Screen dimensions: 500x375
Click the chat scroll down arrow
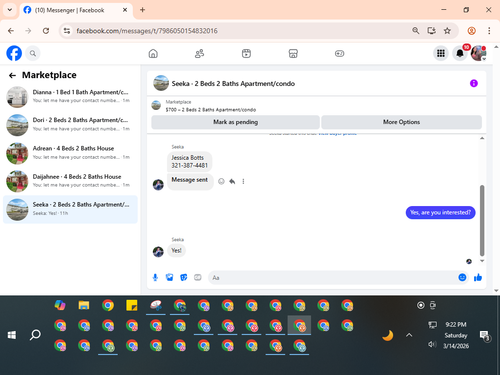pyautogui.click(x=482, y=261)
